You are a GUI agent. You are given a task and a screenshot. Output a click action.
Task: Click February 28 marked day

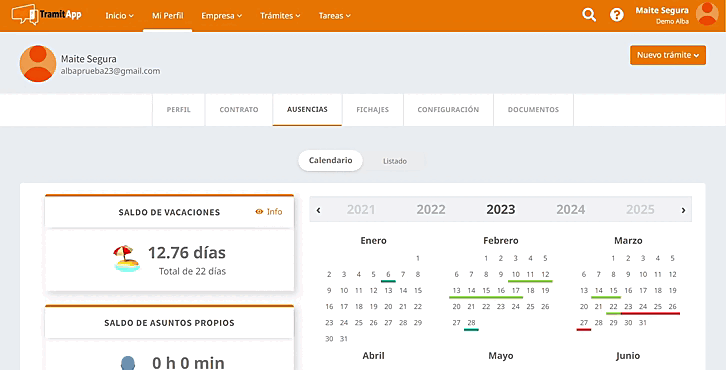click(x=471, y=323)
